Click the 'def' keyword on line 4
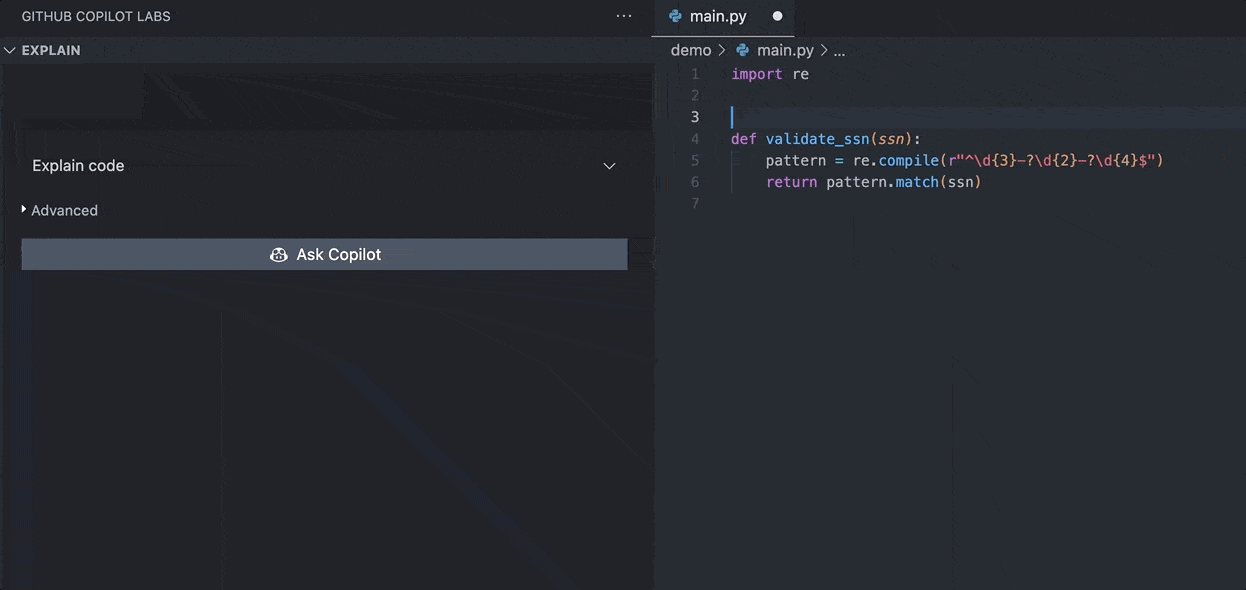 (x=744, y=139)
